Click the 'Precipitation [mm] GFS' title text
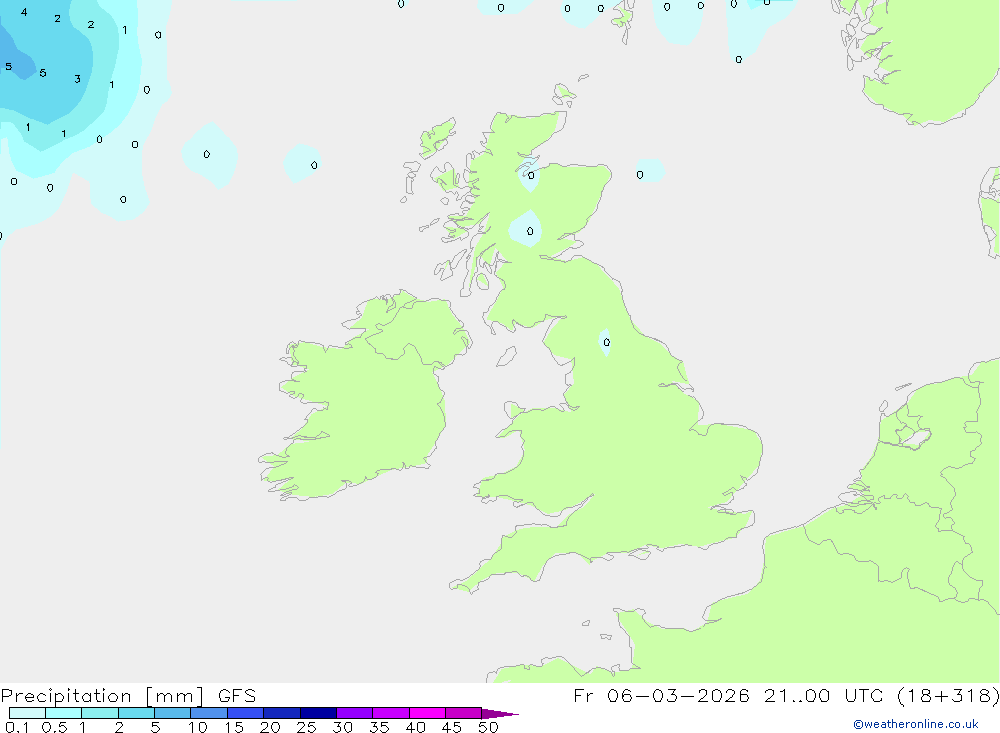Image resolution: width=1000 pixels, height=733 pixels. point(128,695)
